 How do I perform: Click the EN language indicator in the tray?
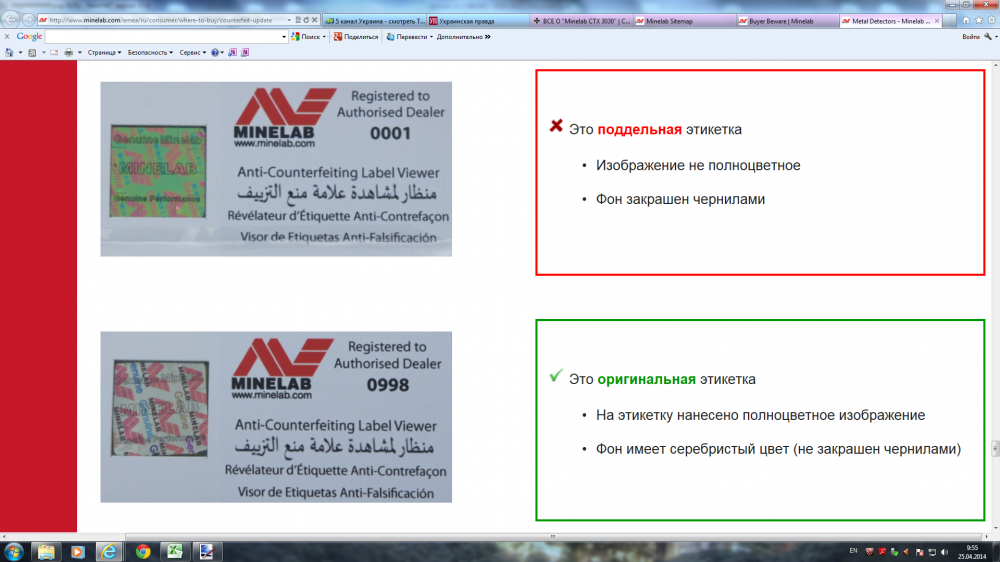tap(853, 551)
